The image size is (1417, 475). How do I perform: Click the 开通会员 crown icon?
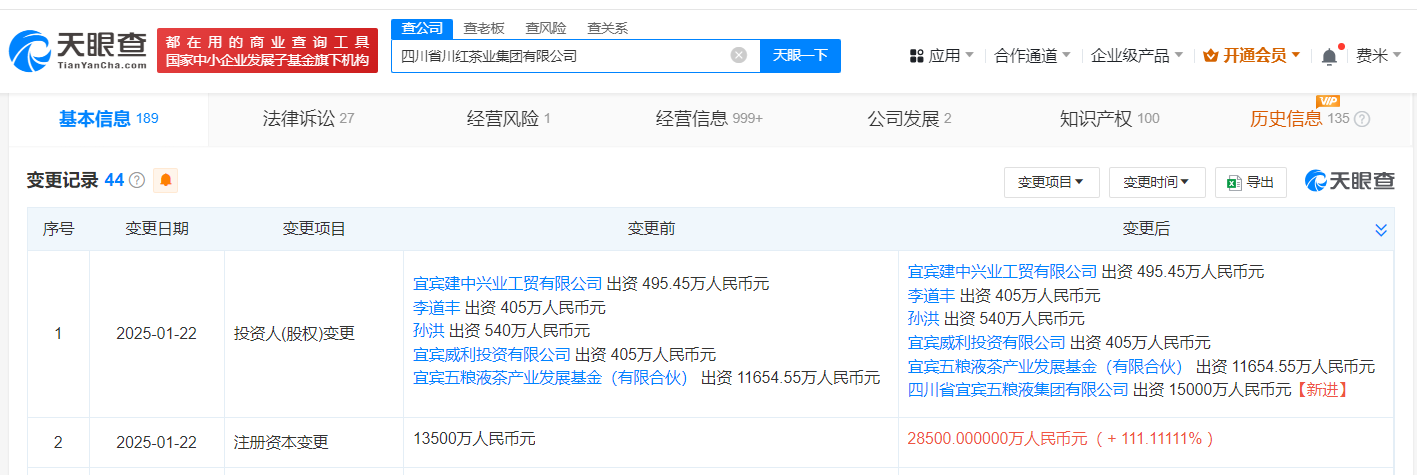click(1211, 56)
